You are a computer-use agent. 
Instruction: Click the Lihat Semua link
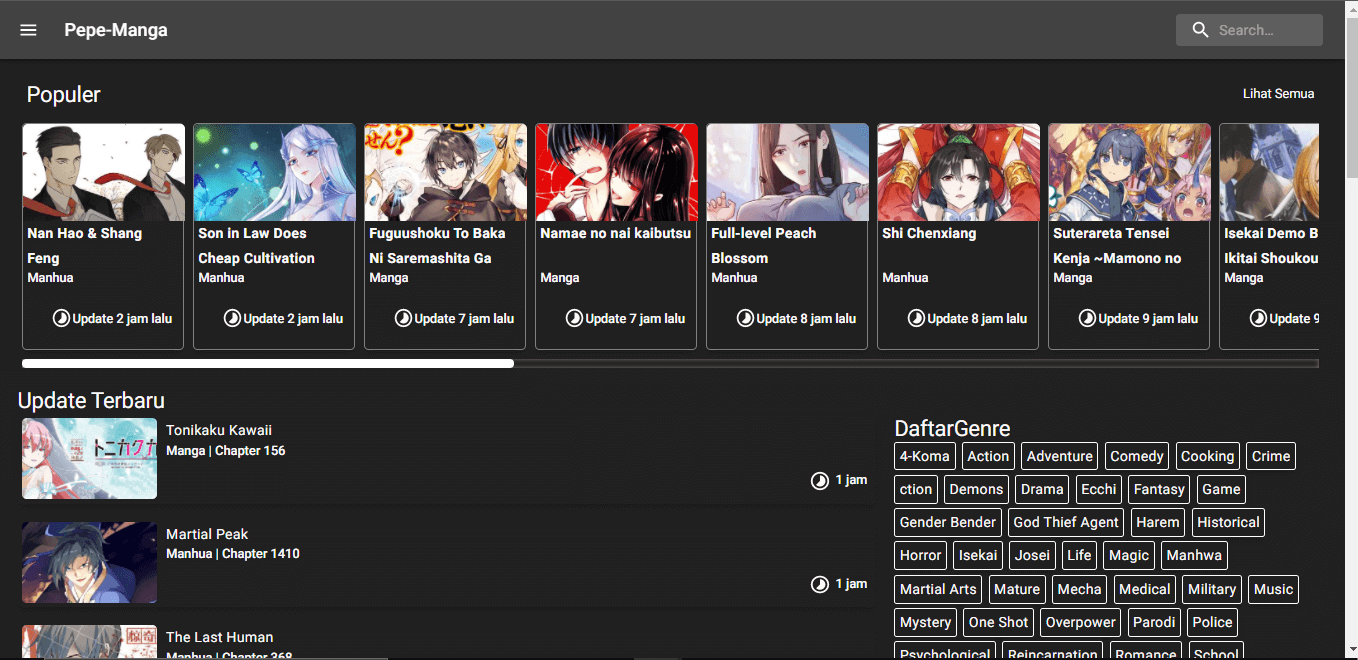(1278, 94)
